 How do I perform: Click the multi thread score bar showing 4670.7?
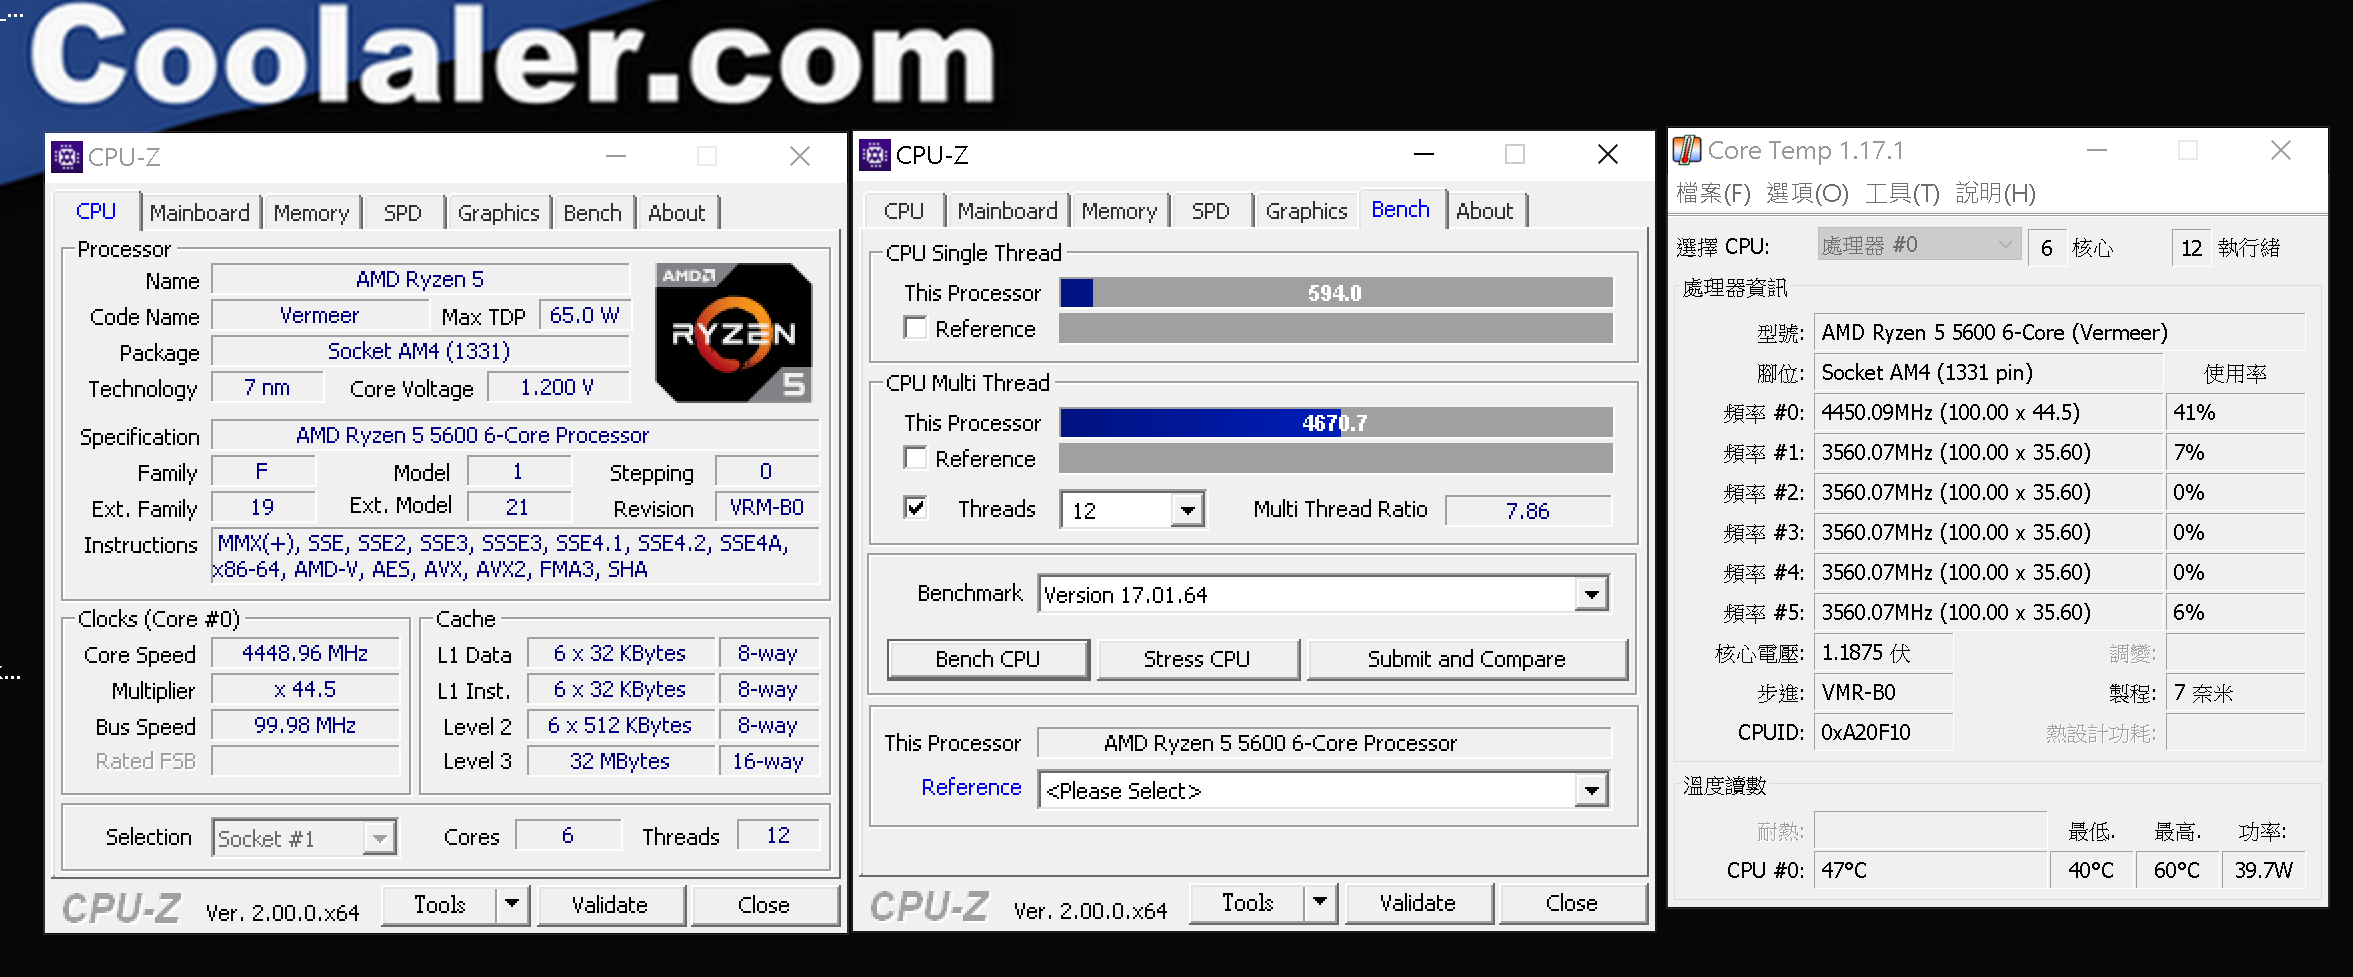(1336, 423)
